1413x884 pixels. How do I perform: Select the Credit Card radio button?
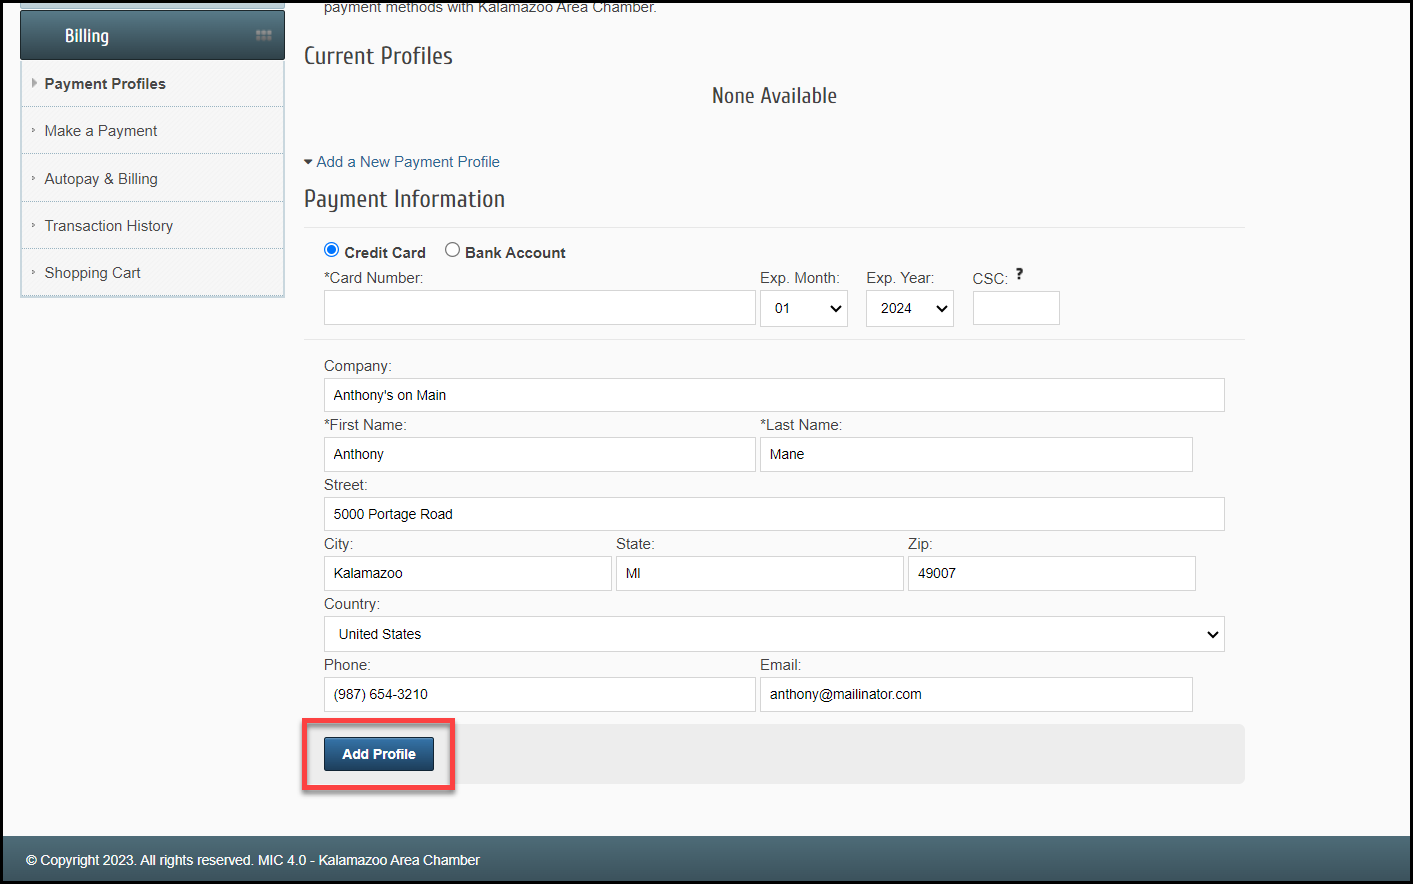[x=332, y=250]
